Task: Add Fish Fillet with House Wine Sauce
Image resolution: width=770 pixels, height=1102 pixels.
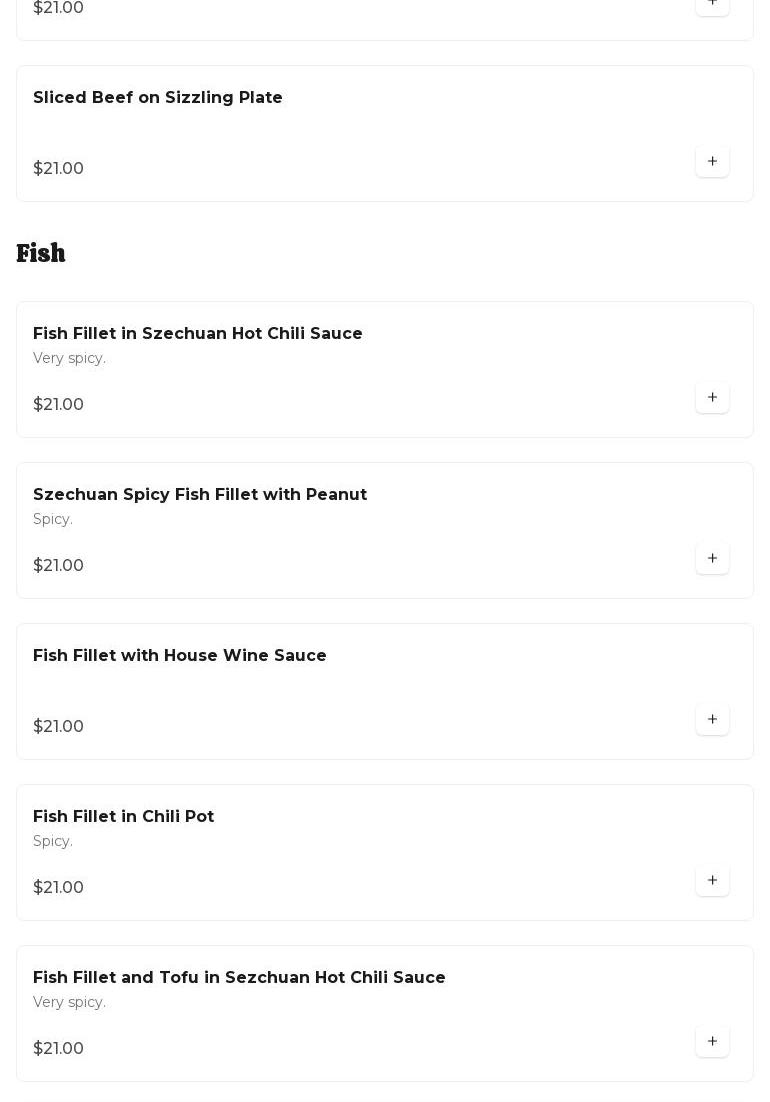Action: (x=712, y=719)
